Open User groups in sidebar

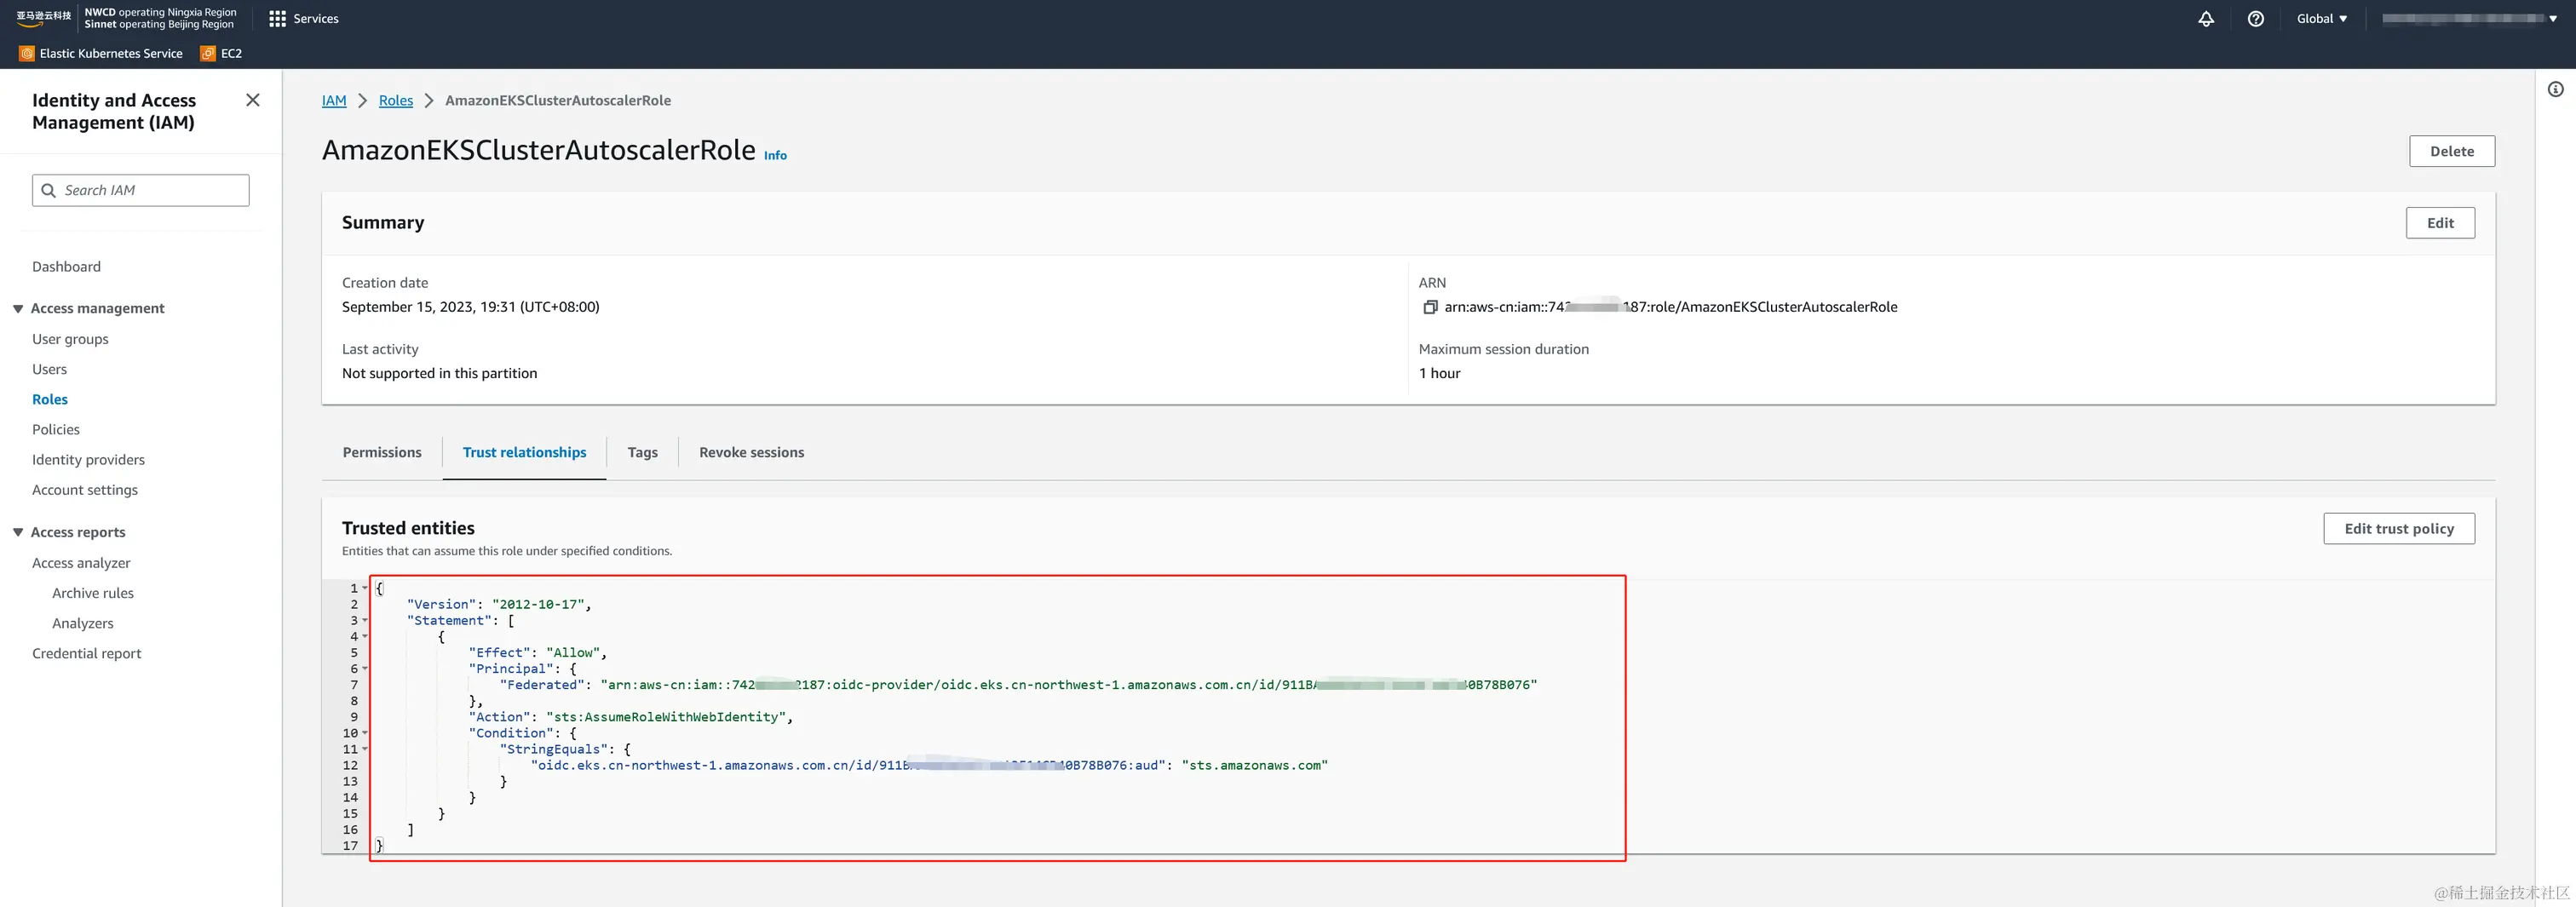coord(70,339)
